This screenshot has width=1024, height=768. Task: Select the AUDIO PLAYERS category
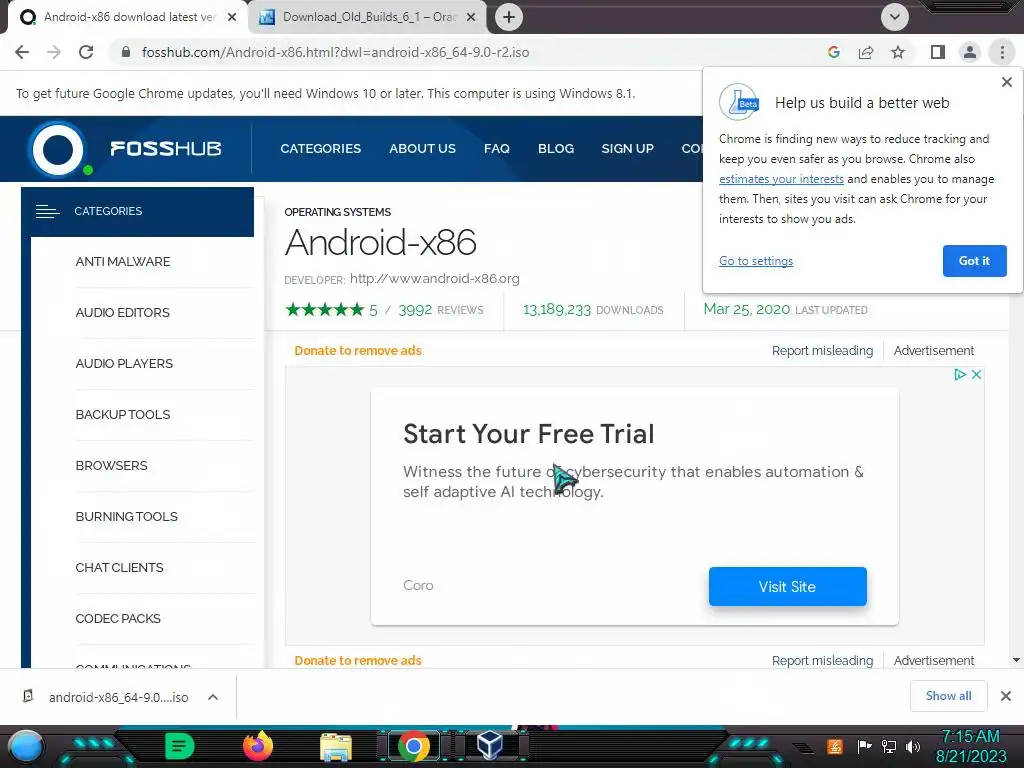(124, 364)
